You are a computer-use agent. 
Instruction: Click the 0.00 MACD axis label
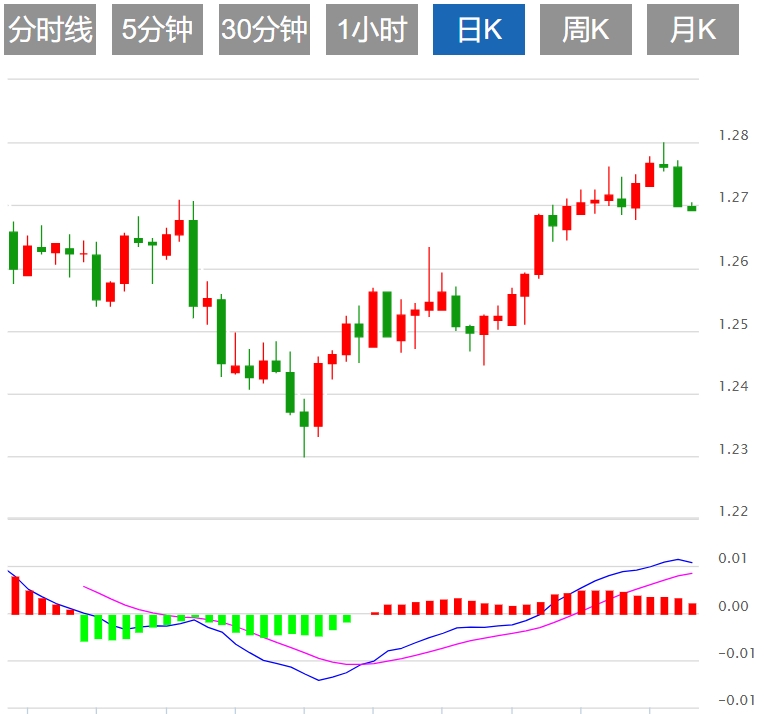coord(733,606)
